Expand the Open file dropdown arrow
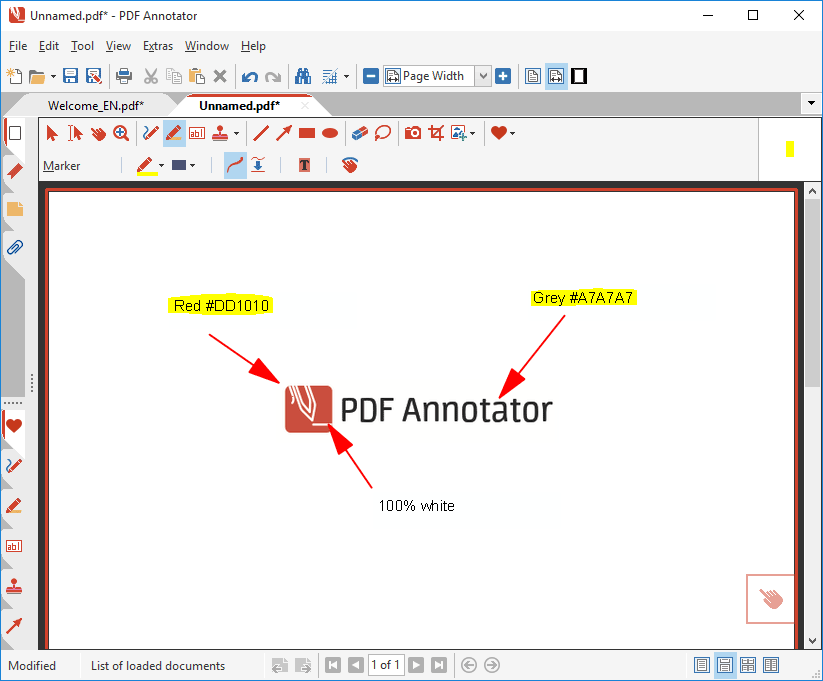This screenshot has width=823, height=681. click(x=53, y=77)
